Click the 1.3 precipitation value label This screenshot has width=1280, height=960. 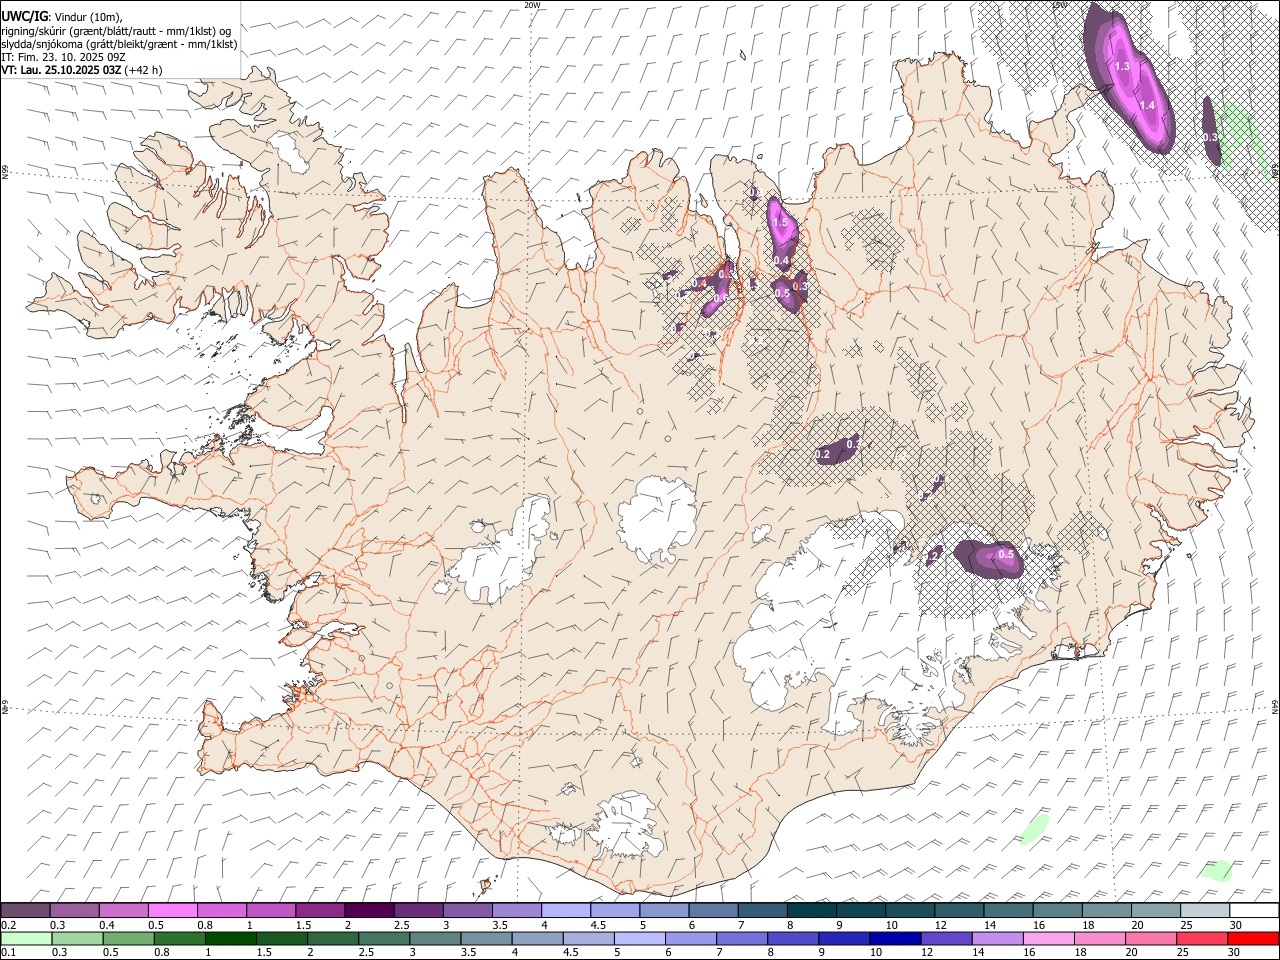point(1122,66)
